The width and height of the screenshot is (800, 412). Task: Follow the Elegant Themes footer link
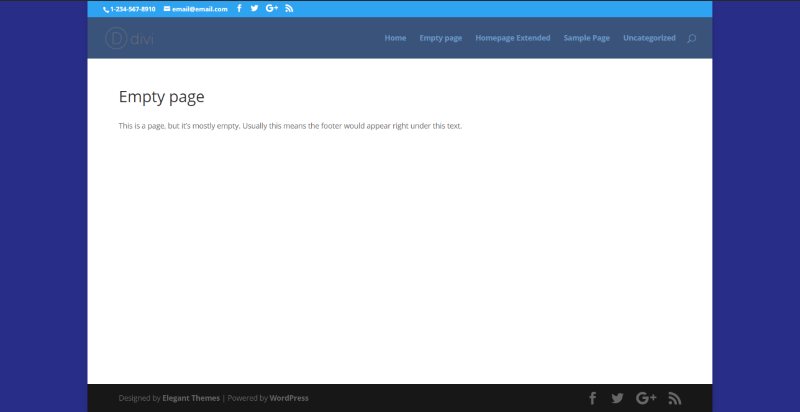[x=191, y=398]
